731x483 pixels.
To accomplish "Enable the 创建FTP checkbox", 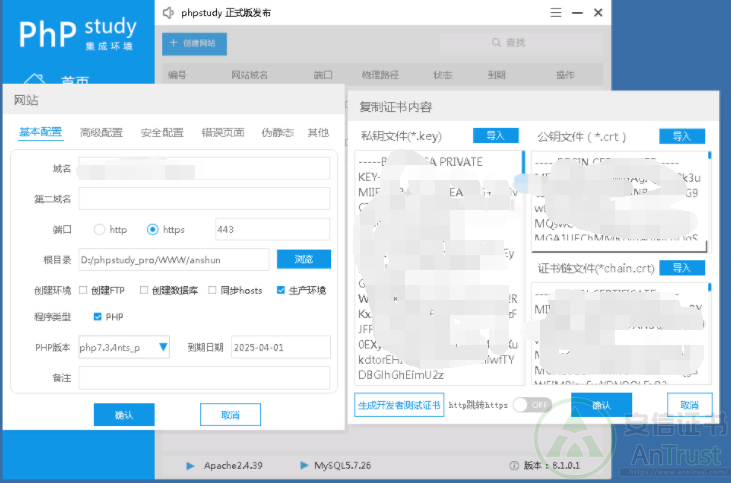I will pyautogui.click(x=83, y=290).
